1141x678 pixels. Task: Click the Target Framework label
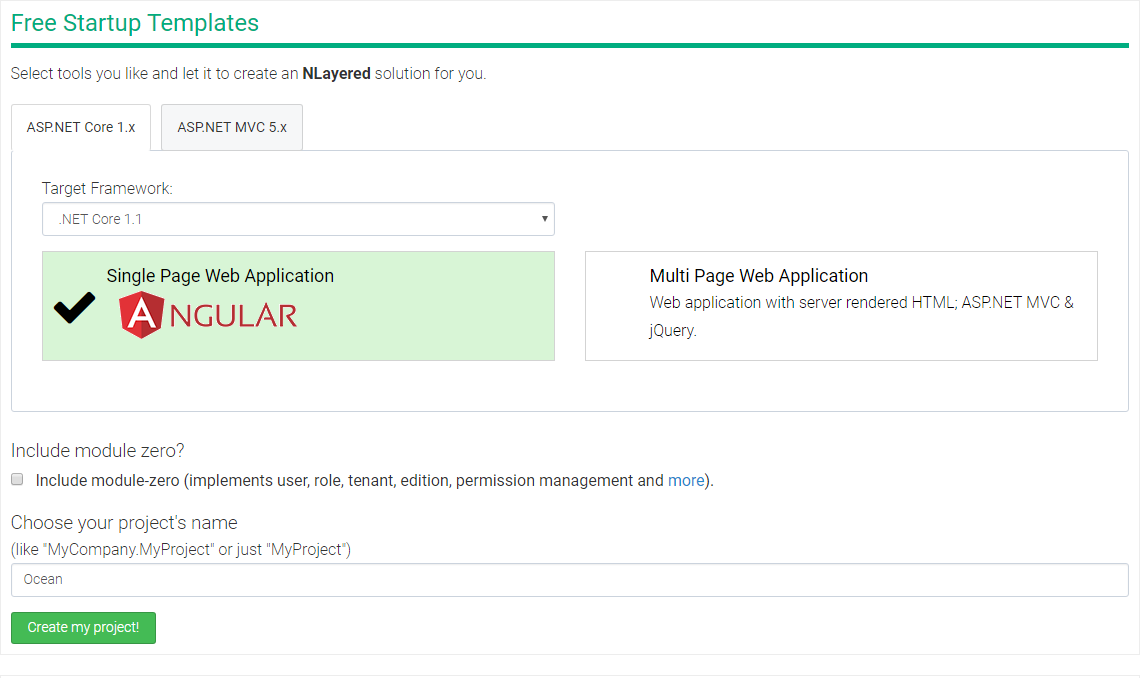click(x=107, y=188)
